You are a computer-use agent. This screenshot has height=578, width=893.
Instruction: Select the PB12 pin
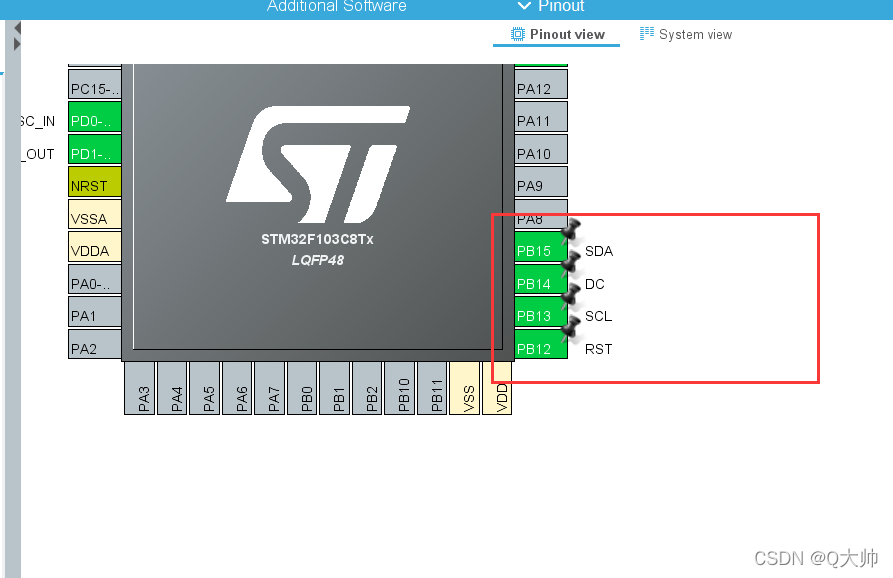click(540, 344)
